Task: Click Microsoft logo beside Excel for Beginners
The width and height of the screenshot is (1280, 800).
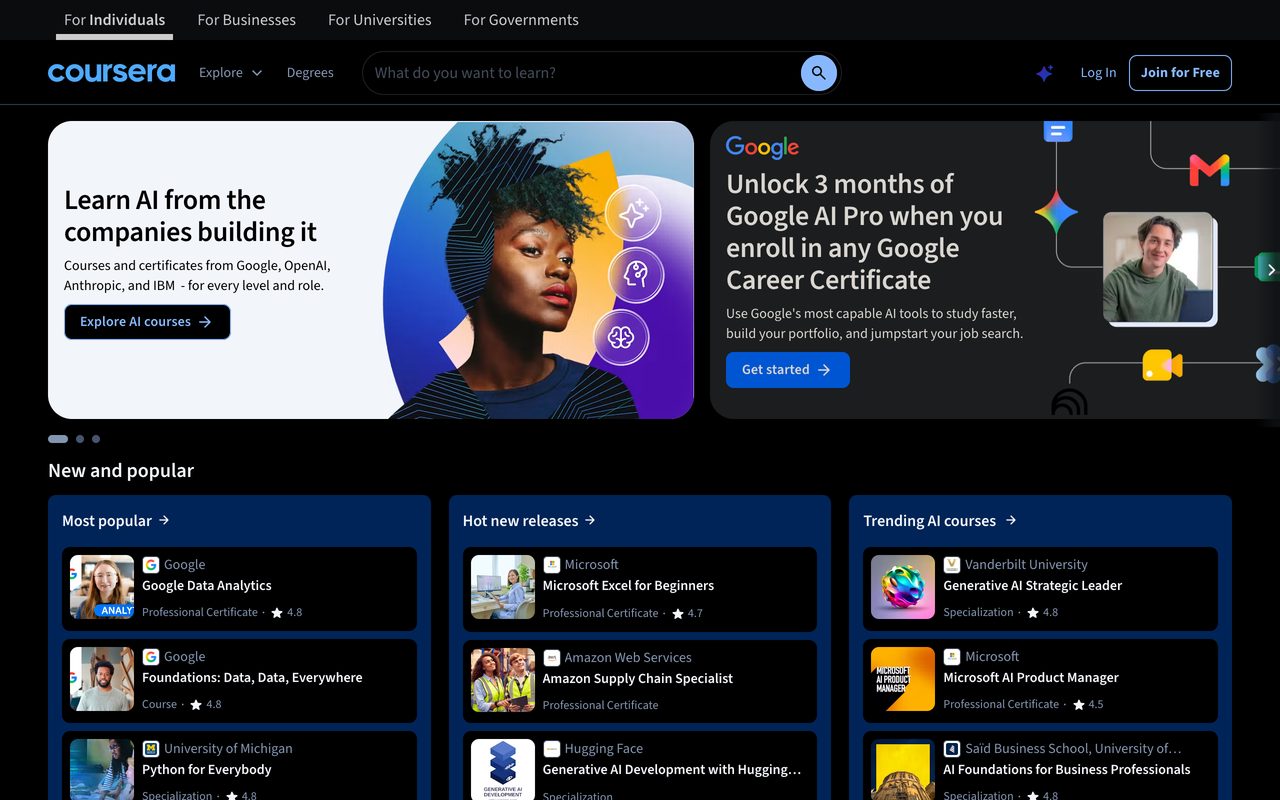Action: pos(552,565)
